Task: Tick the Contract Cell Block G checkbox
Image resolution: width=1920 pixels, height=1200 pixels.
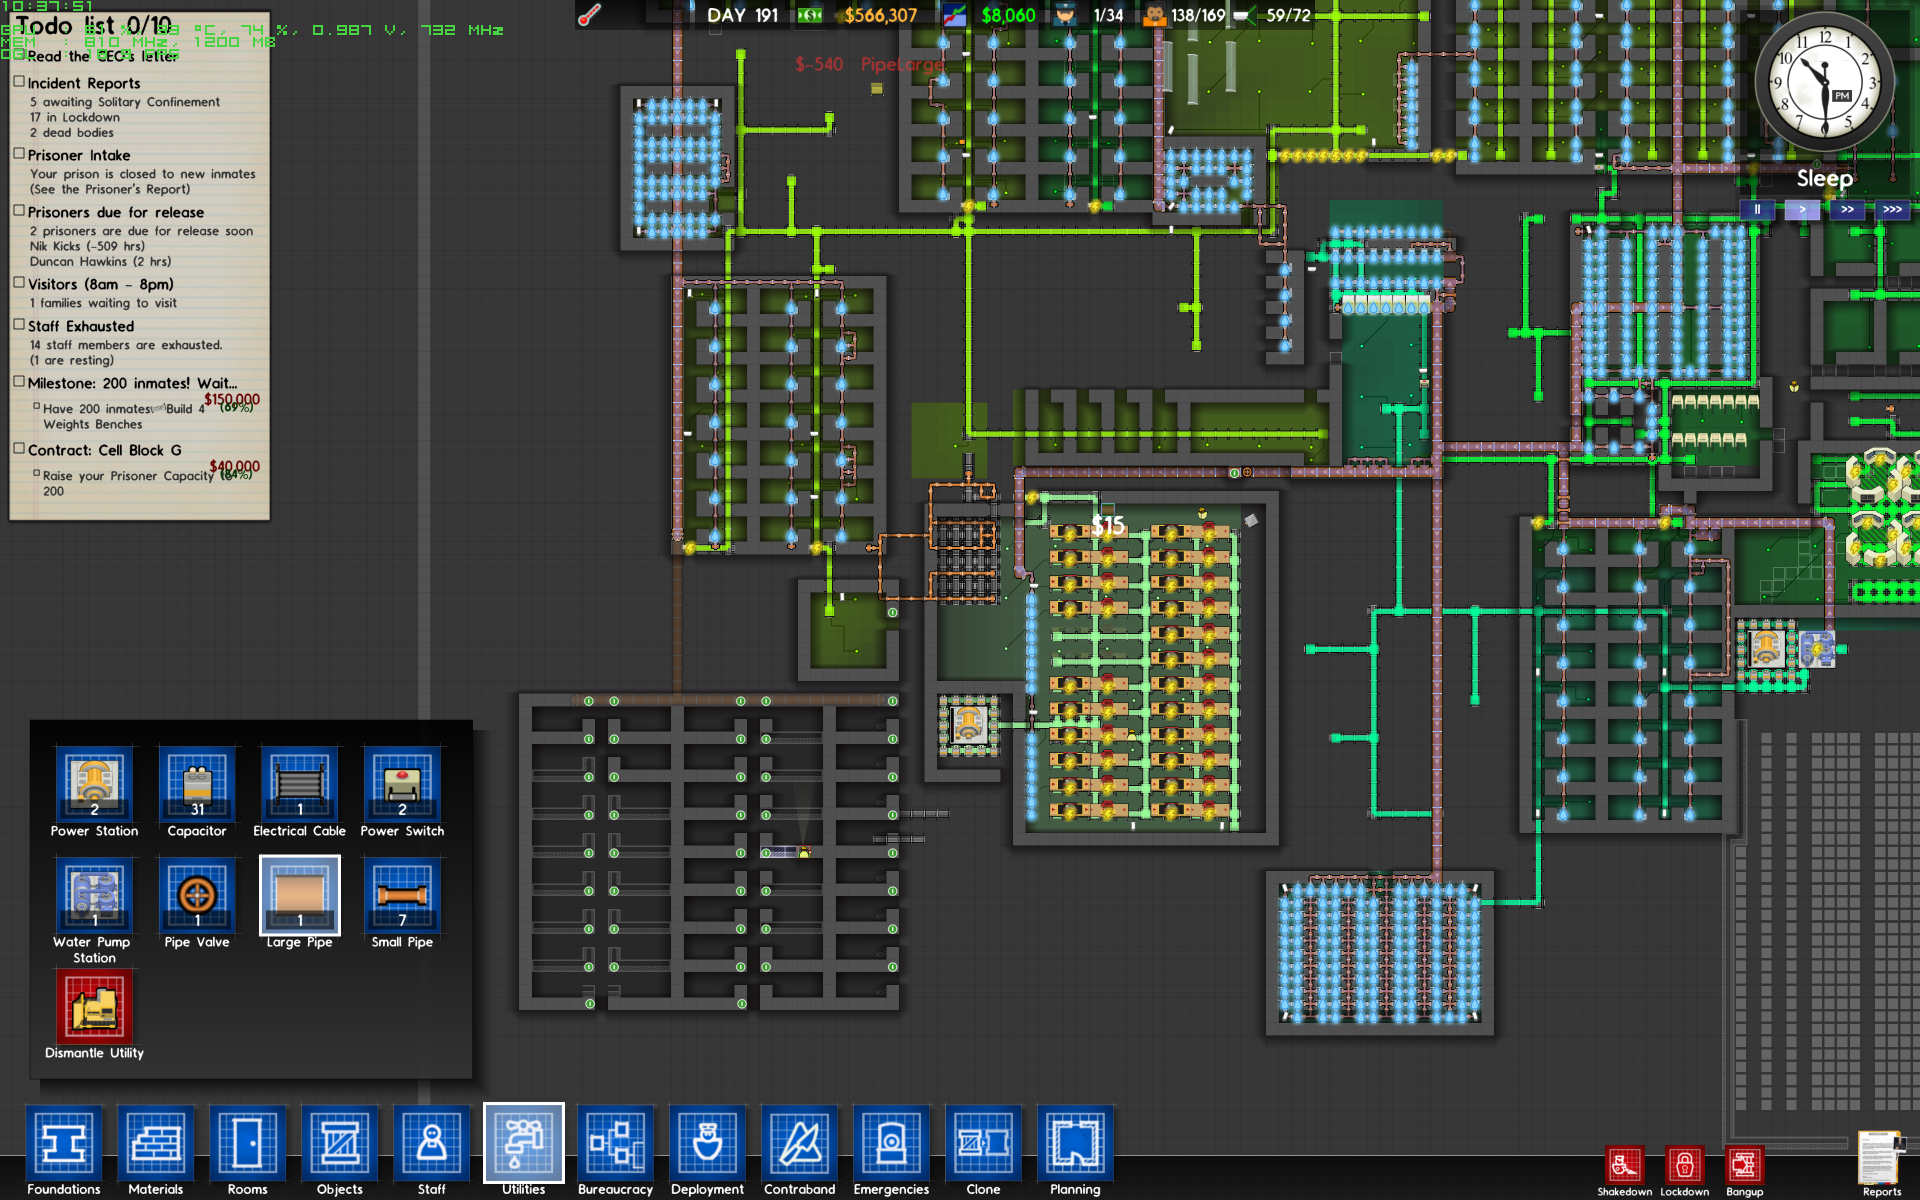Action: click(x=19, y=448)
